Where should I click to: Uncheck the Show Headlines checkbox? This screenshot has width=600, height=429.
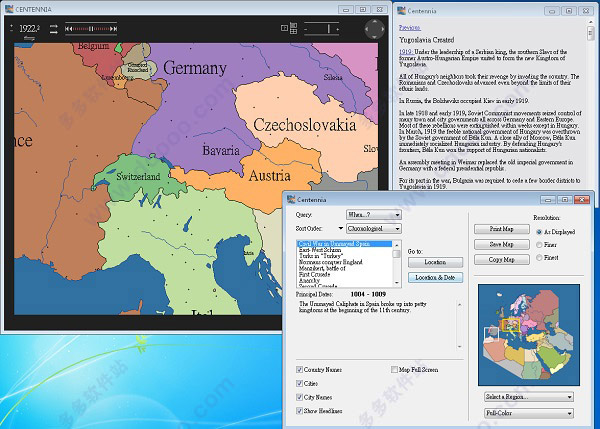299,411
